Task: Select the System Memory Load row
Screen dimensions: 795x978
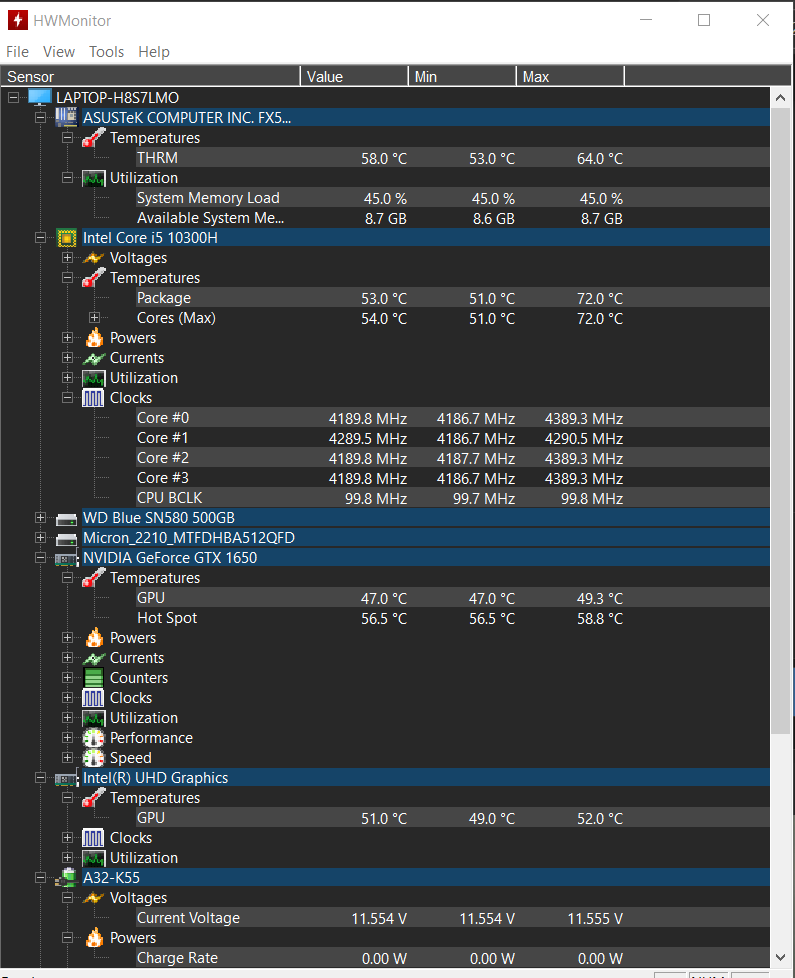Action: [453, 198]
